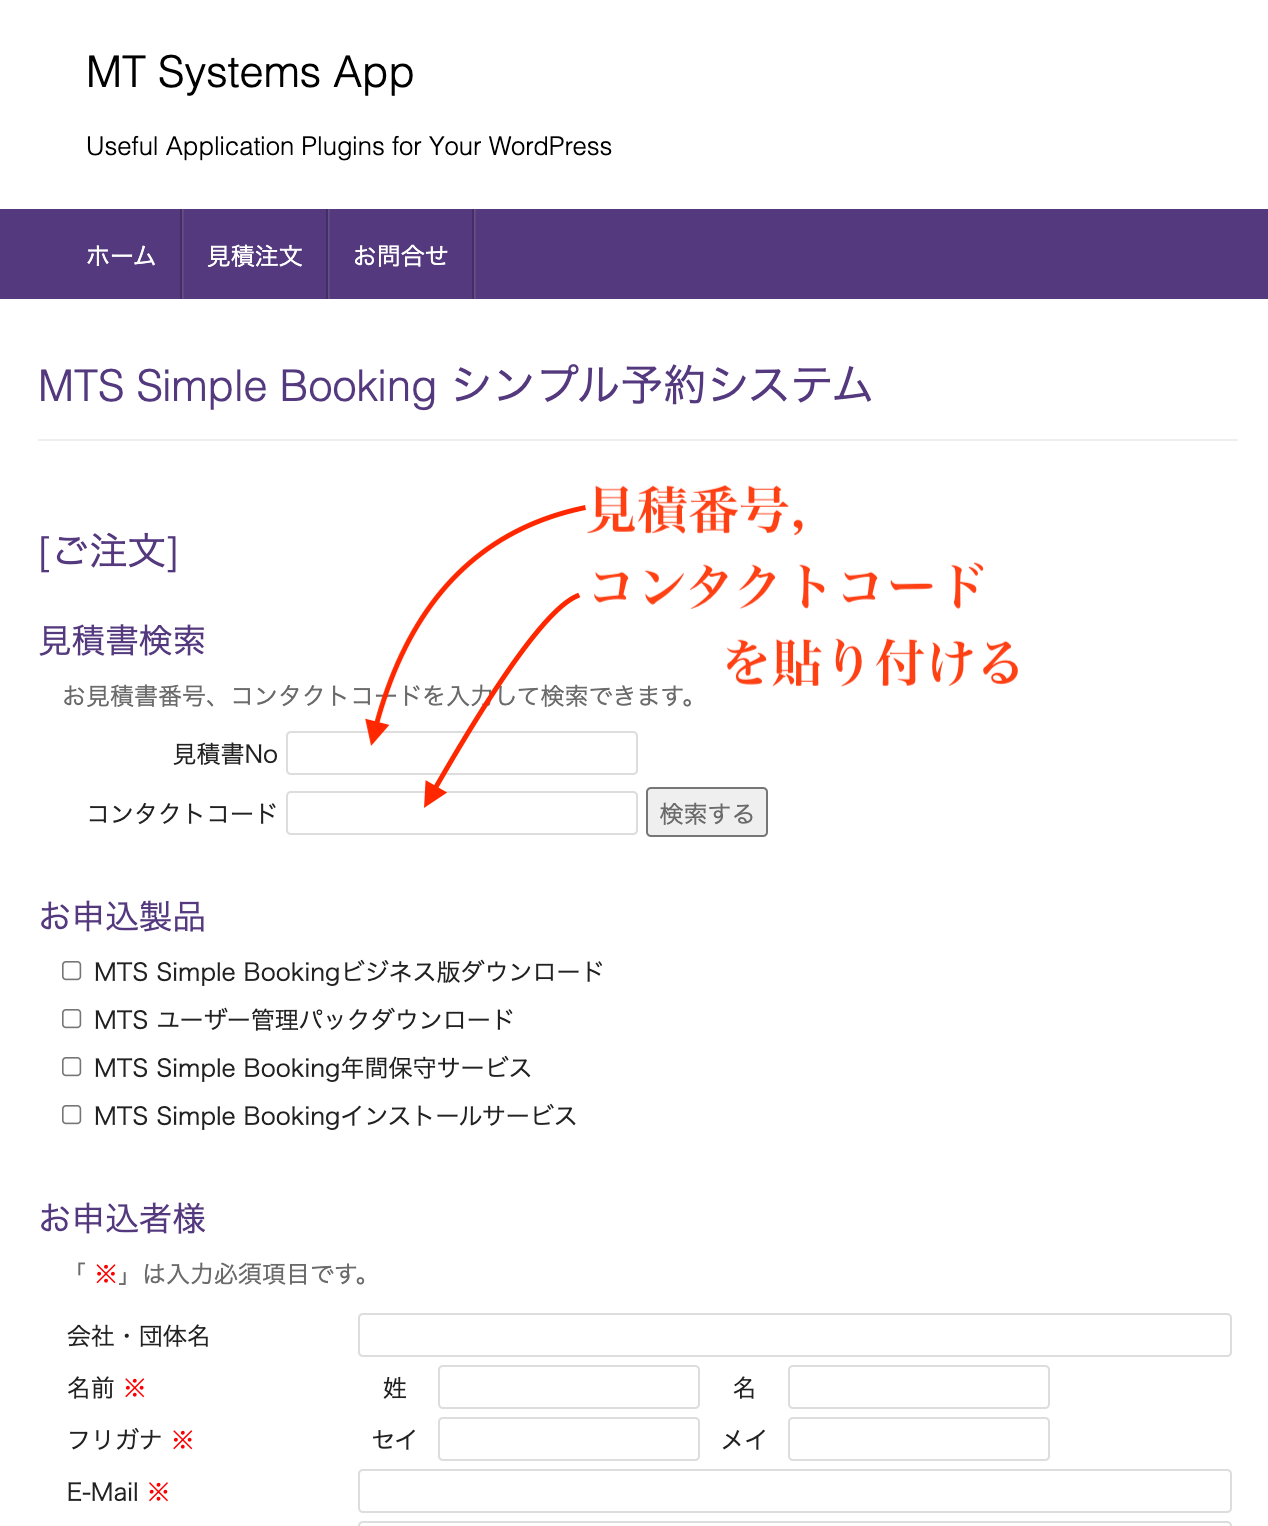Viewport: 1268px width, 1526px height.
Task: Focus the 名 name field
Action: [918, 1387]
